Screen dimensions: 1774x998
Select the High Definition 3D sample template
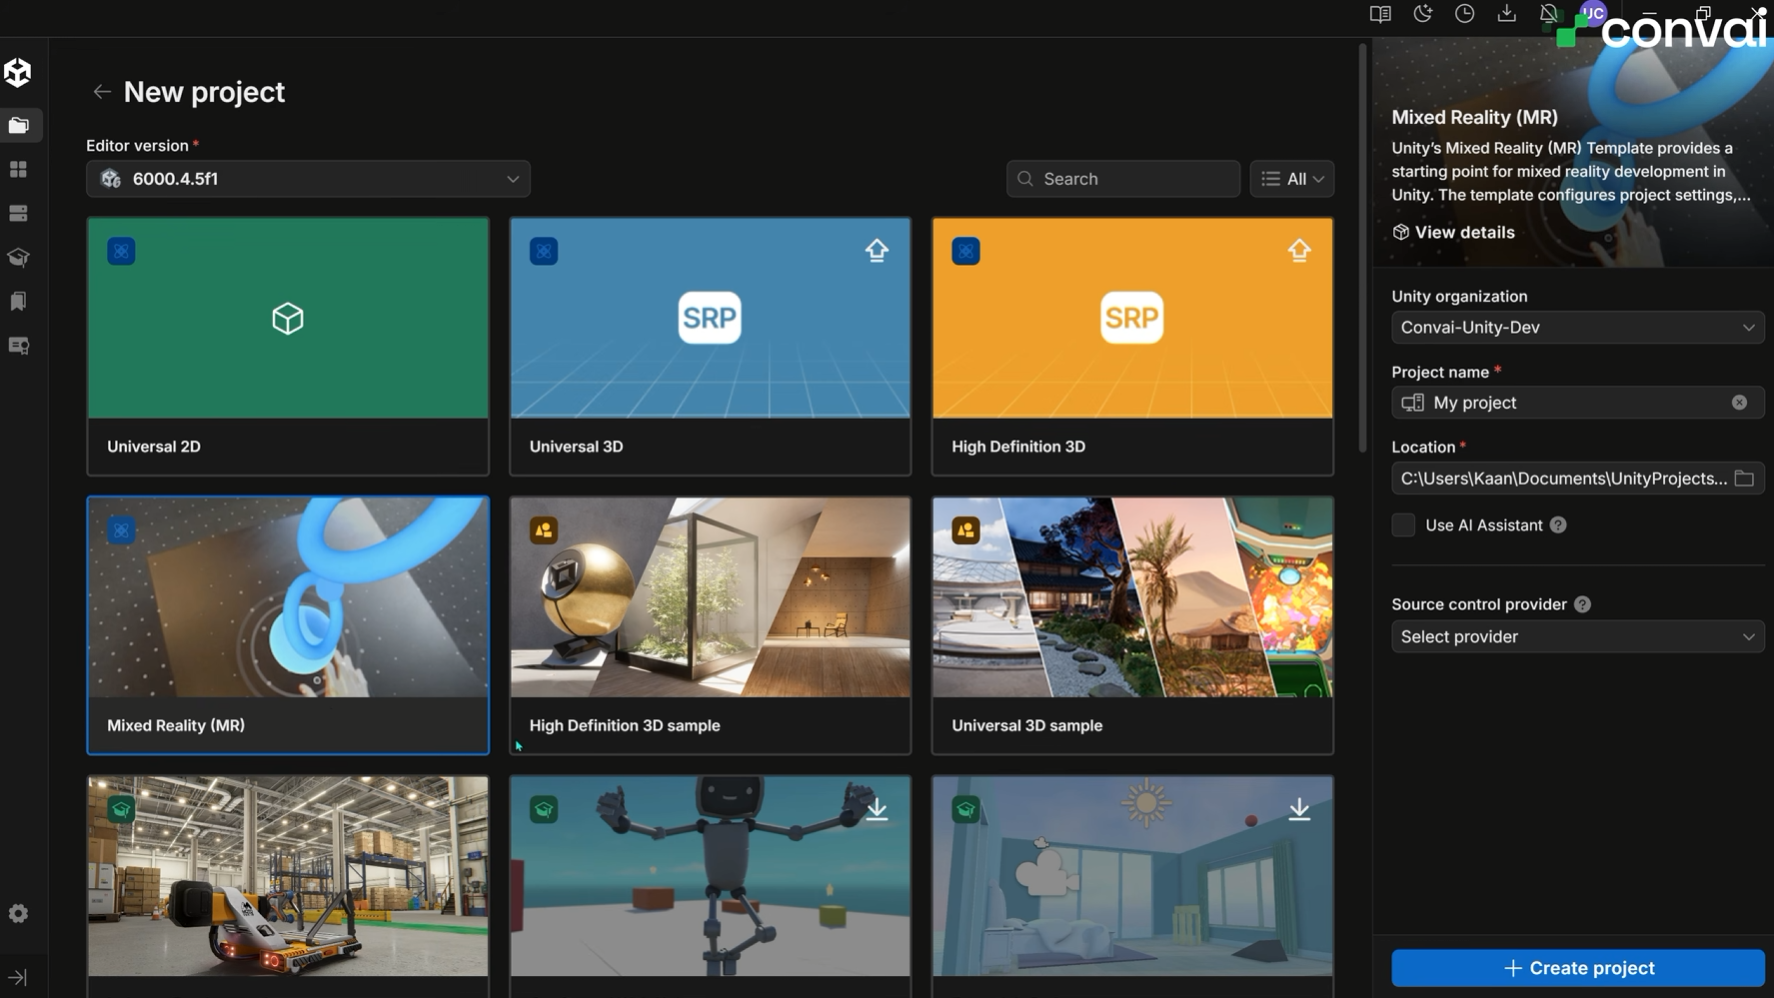710,625
